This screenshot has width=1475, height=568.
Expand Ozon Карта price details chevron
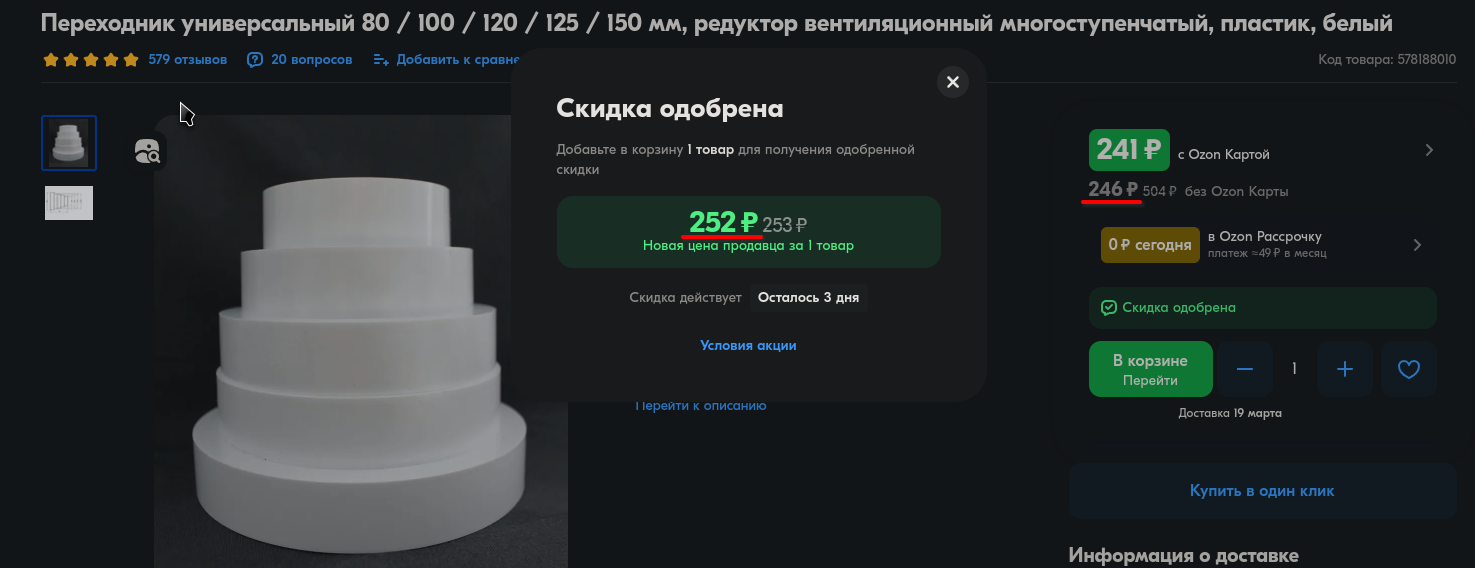click(1429, 150)
